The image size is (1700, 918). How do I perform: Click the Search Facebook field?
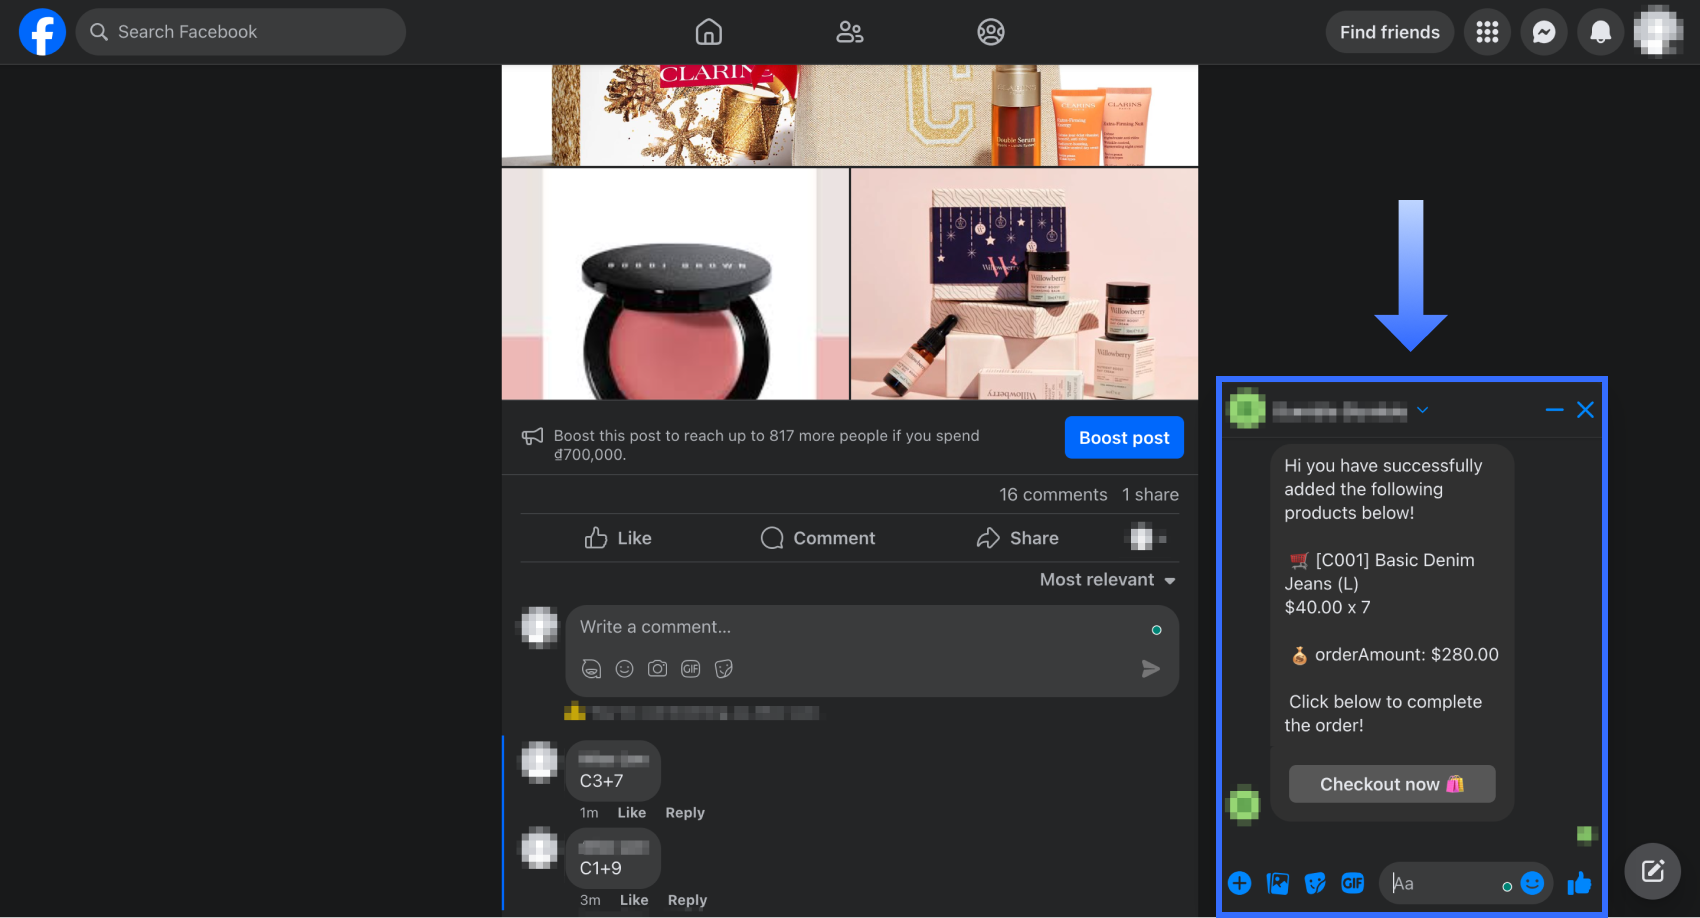point(241,32)
